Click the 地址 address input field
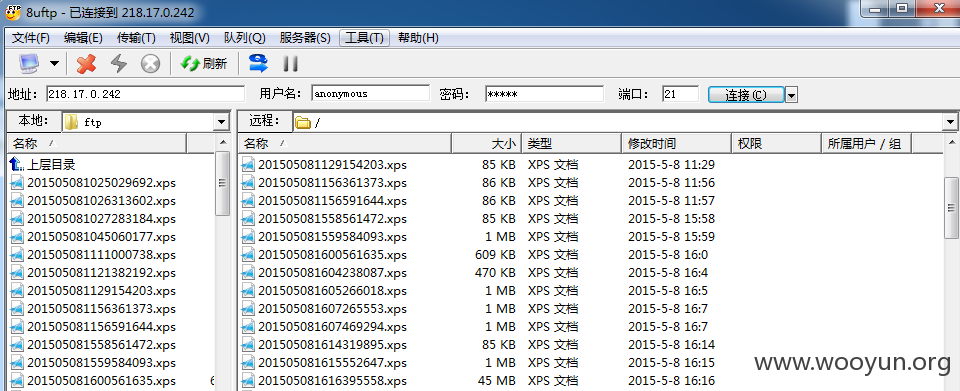The image size is (960, 391). tap(145, 94)
